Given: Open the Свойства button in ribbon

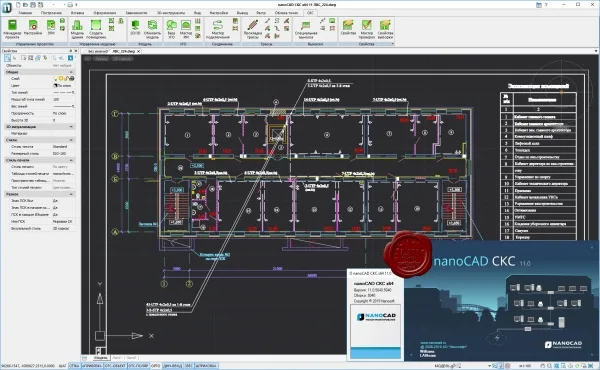Looking at the screenshot, I should pyautogui.click(x=348, y=28).
